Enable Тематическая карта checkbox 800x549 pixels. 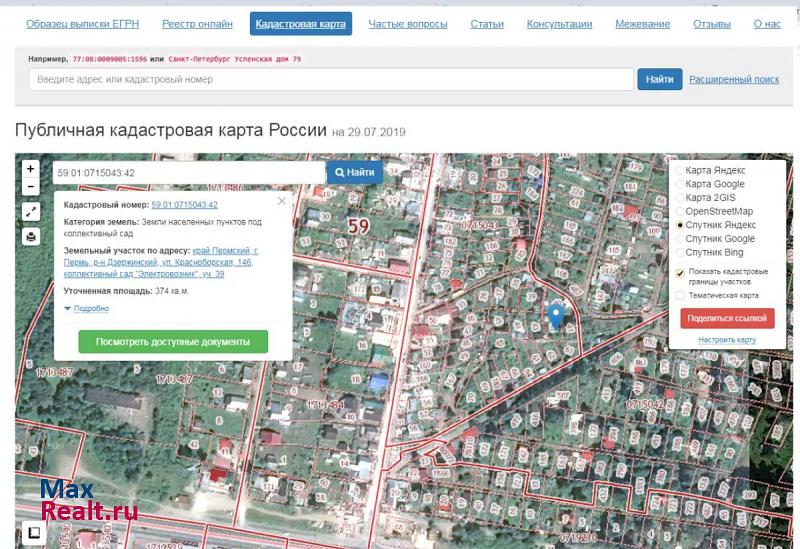click(x=680, y=295)
